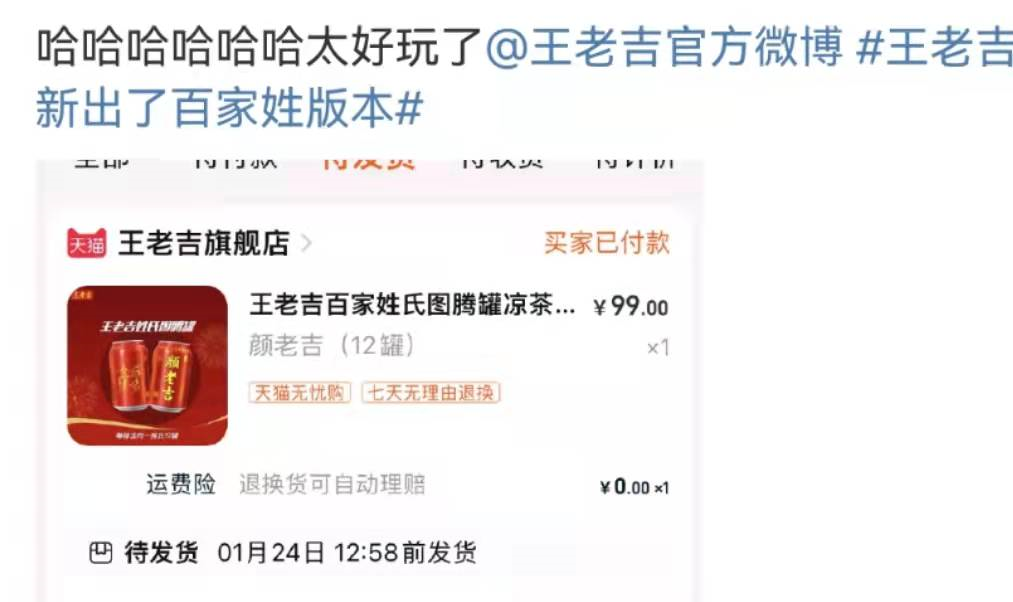
Task: Click the 颜老吉（12罐）variant text
Action: (x=332, y=346)
